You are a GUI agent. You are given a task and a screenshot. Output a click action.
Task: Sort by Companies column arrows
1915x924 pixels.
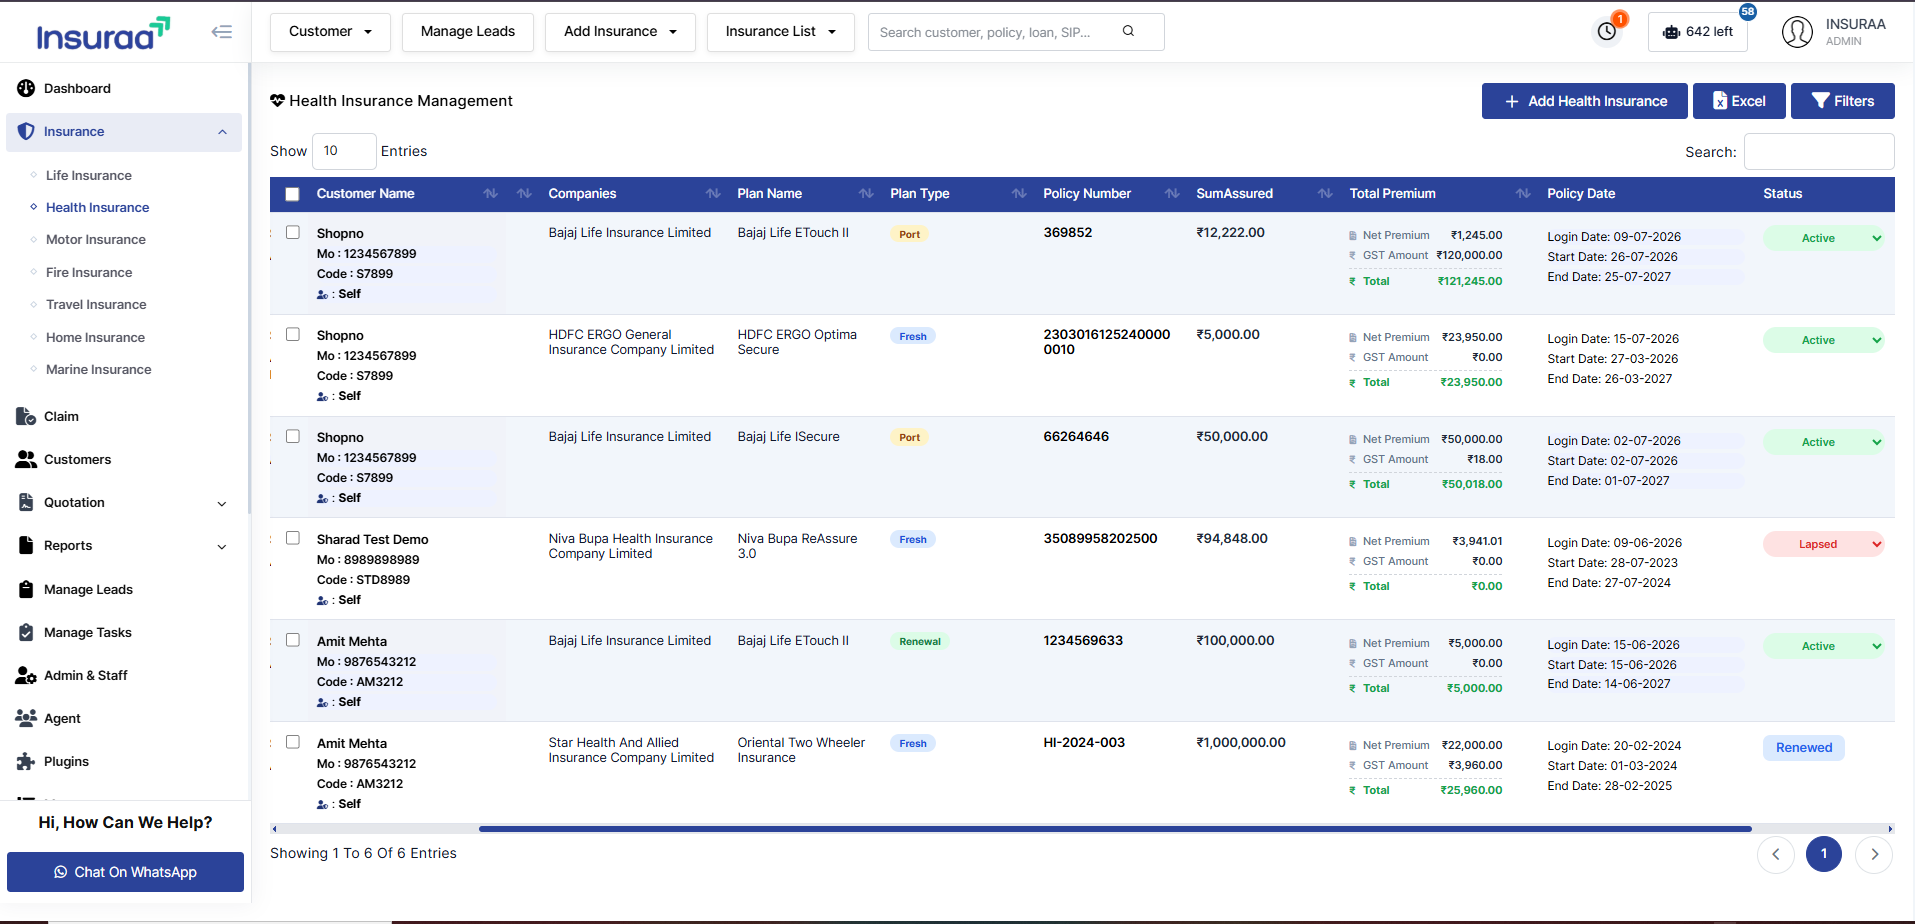click(713, 194)
